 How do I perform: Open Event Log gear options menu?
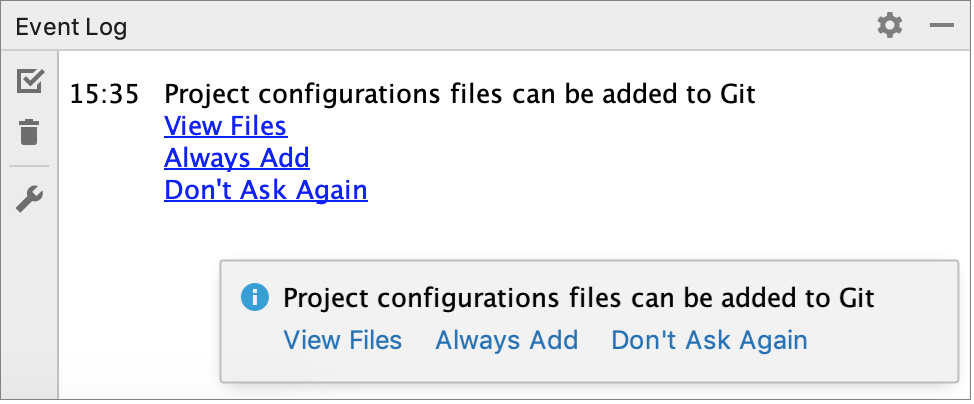(x=889, y=26)
